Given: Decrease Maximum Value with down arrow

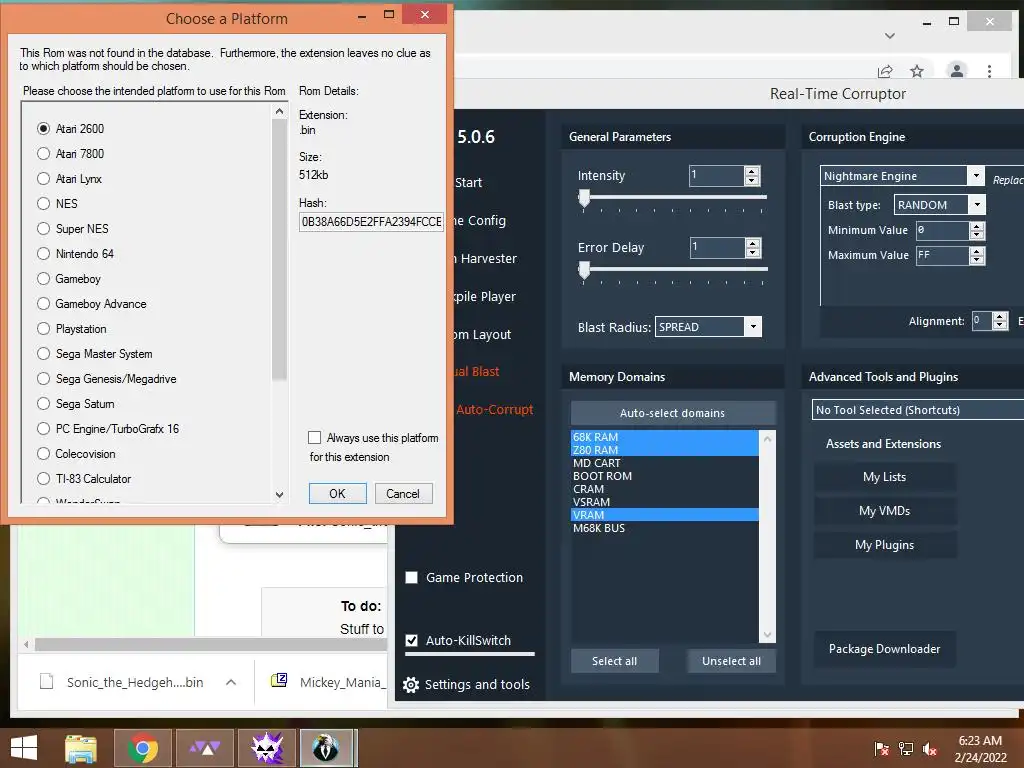Looking at the screenshot, I should click(977, 259).
